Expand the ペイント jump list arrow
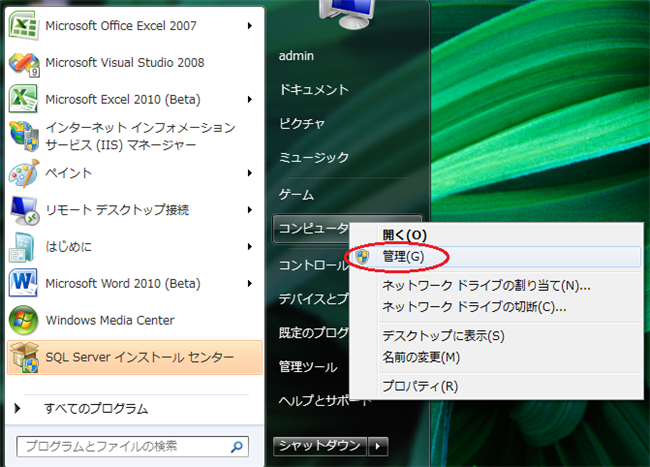 250,173
